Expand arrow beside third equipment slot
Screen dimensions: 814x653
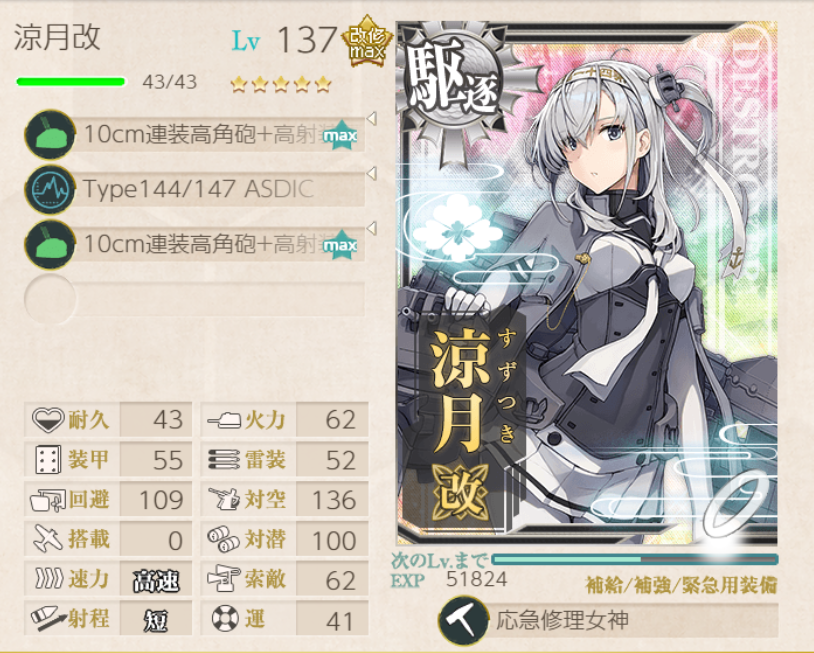tap(371, 228)
